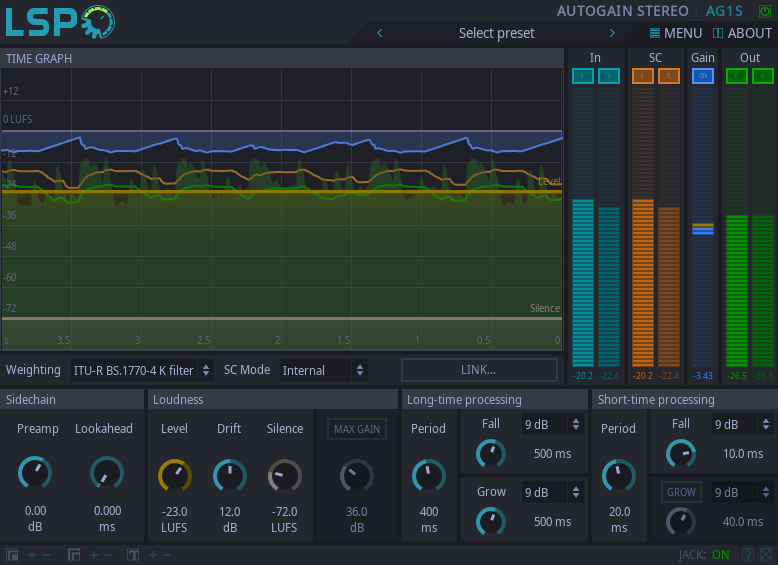The height and width of the screenshot is (565, 778).
Task: Click the short-time Period knob
Action: click(x=619, y=476)
